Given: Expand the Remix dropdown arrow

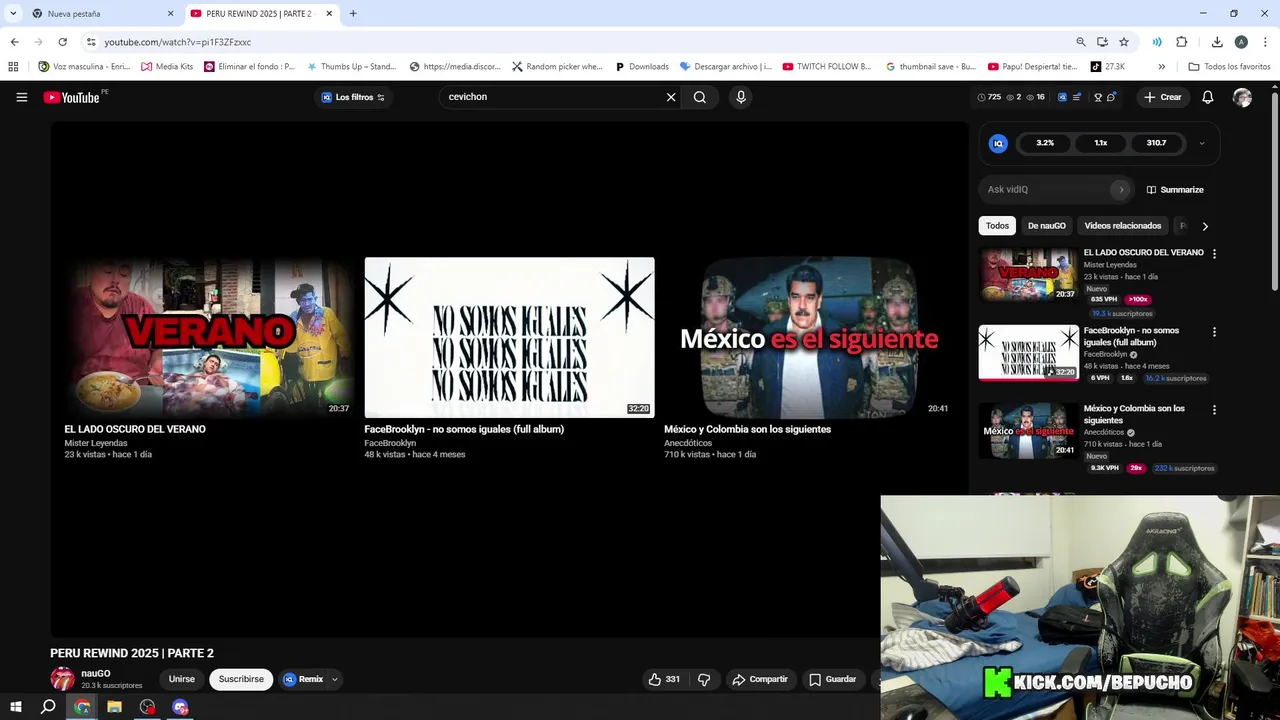Looking at the screenshot, I should click(x=334, y=679).
